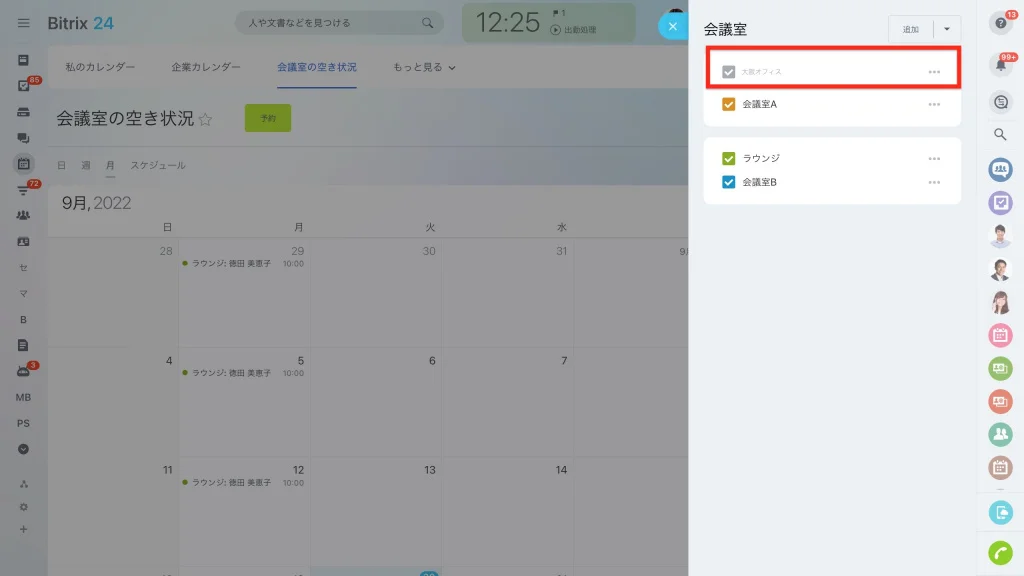Open the green phone call icon
1024x576 pixels.
(x=1000, y=553)
